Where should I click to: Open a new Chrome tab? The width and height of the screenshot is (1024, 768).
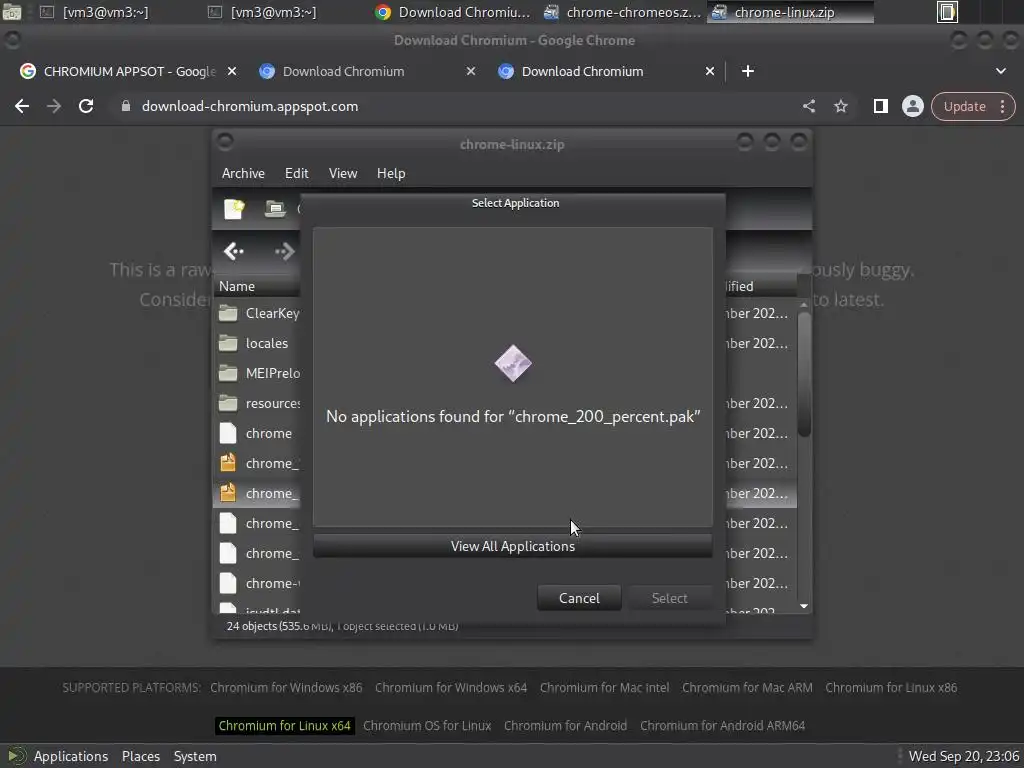click(x=748, y=71)
